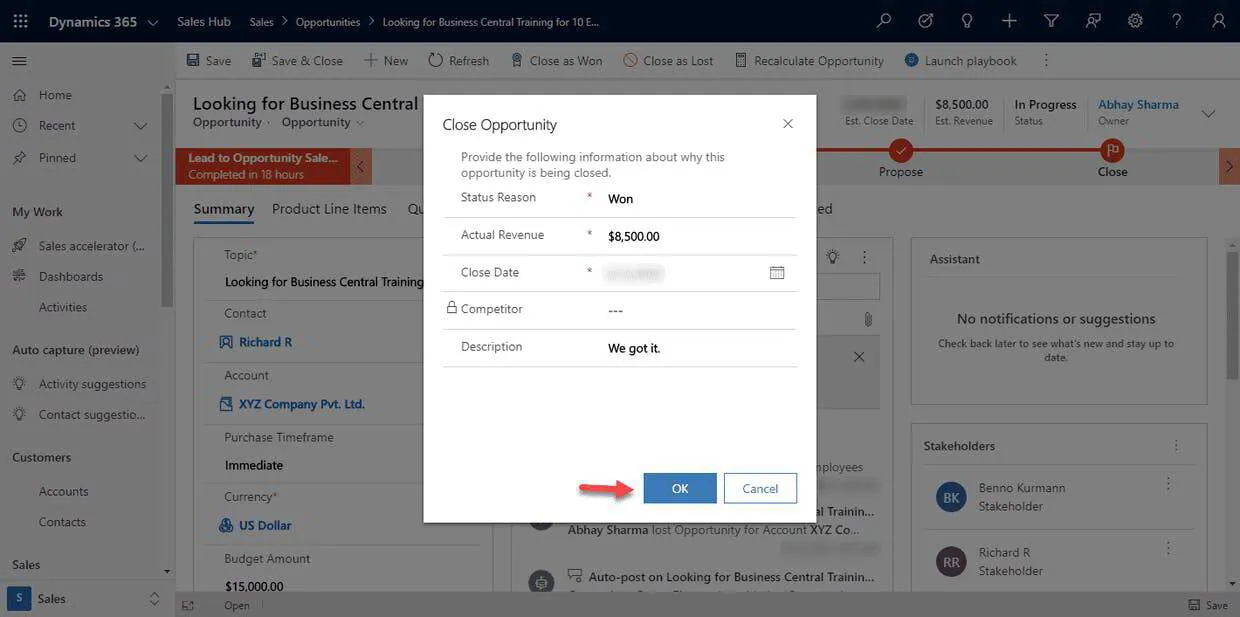Open advanced find funnel icon
This screenshot has width=1240, height=617.
[1051, 21]
